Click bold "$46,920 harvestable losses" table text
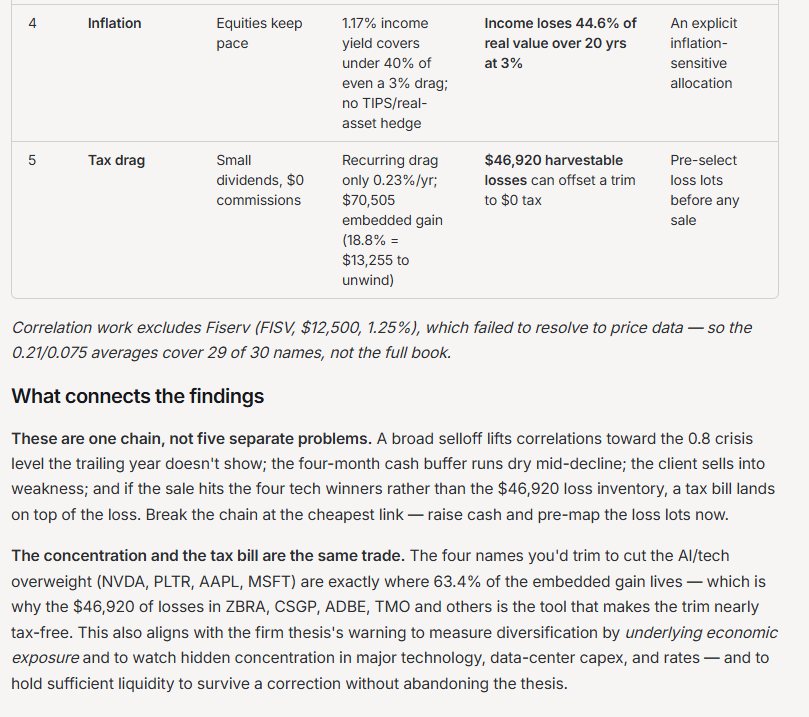 click(x=554, y=170)
